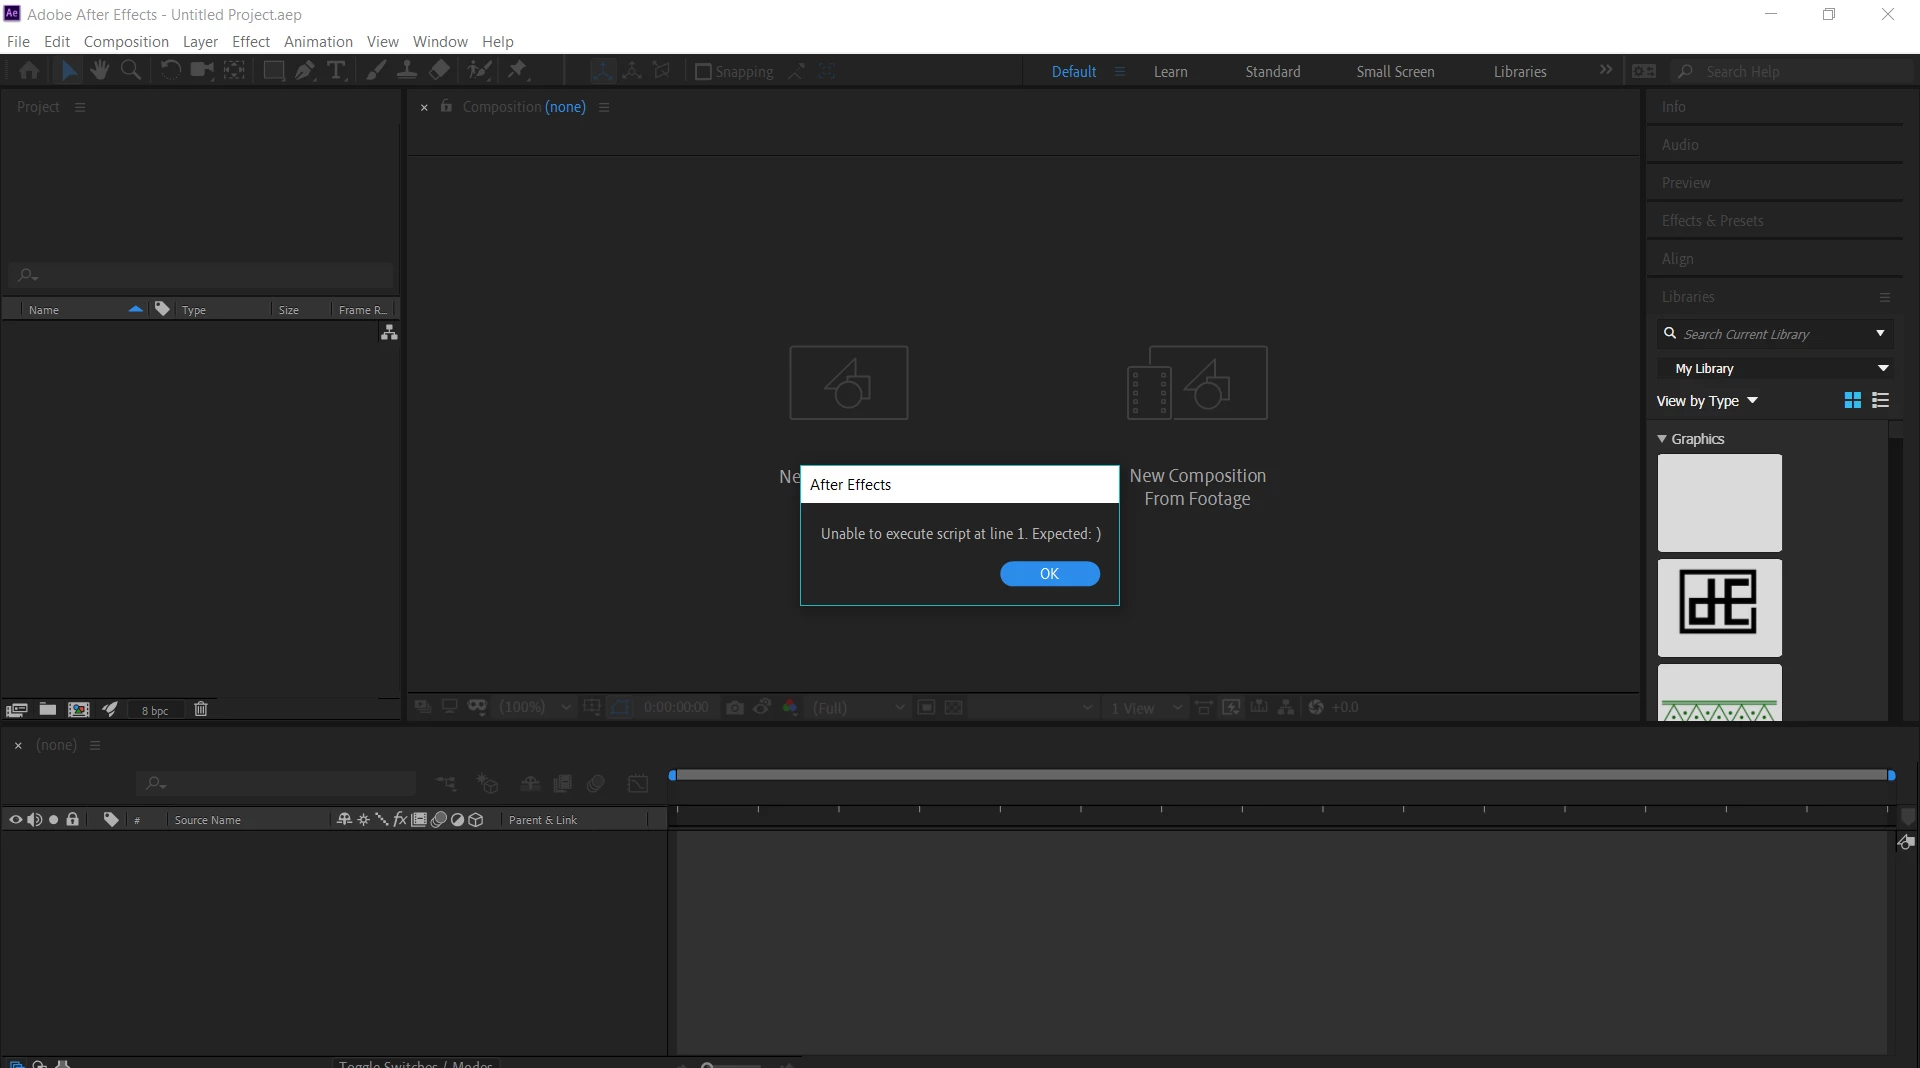Toggle the video eye column in timeline
The image size is (1920, 1068).
coord(15,820)
